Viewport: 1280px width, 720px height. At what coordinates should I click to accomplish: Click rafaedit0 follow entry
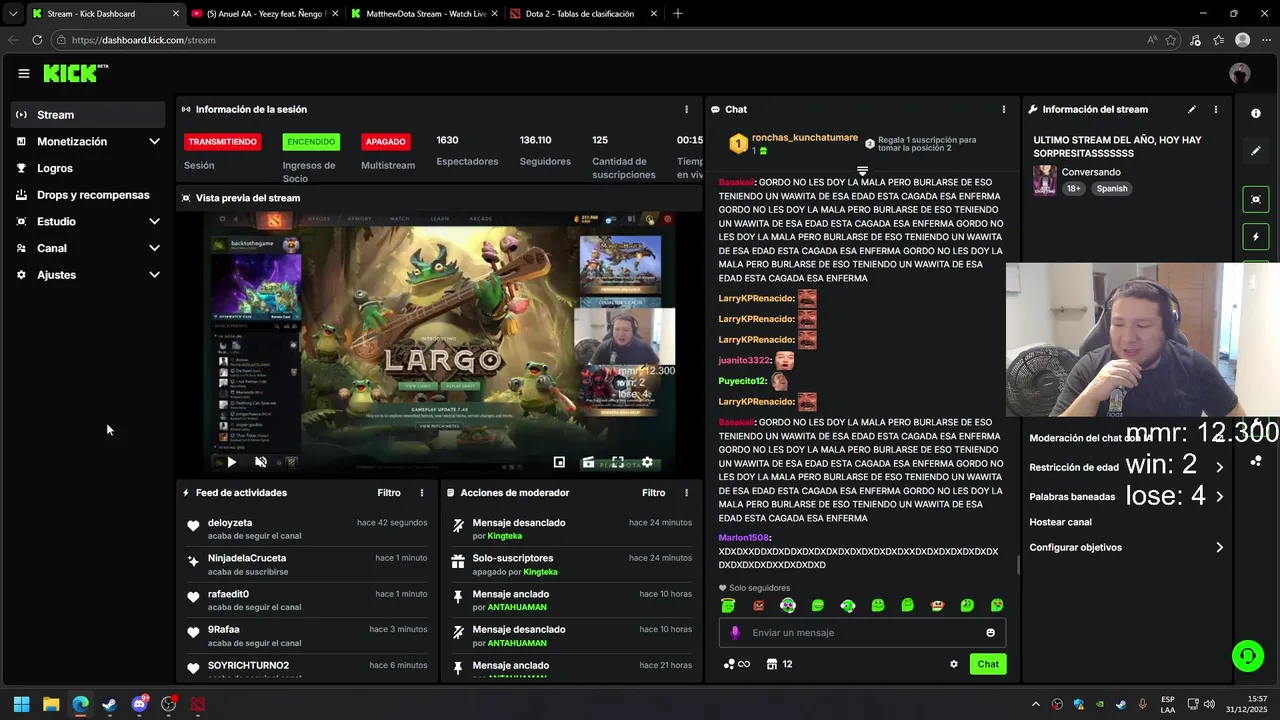pos(307,600)
